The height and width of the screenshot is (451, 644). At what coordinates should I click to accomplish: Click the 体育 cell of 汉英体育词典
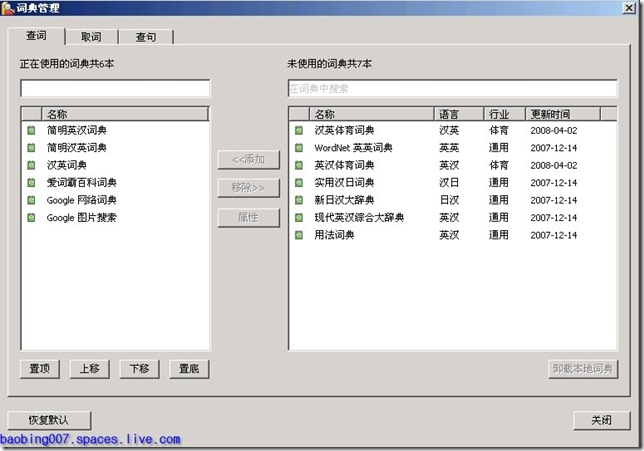[x=499, y=131]
